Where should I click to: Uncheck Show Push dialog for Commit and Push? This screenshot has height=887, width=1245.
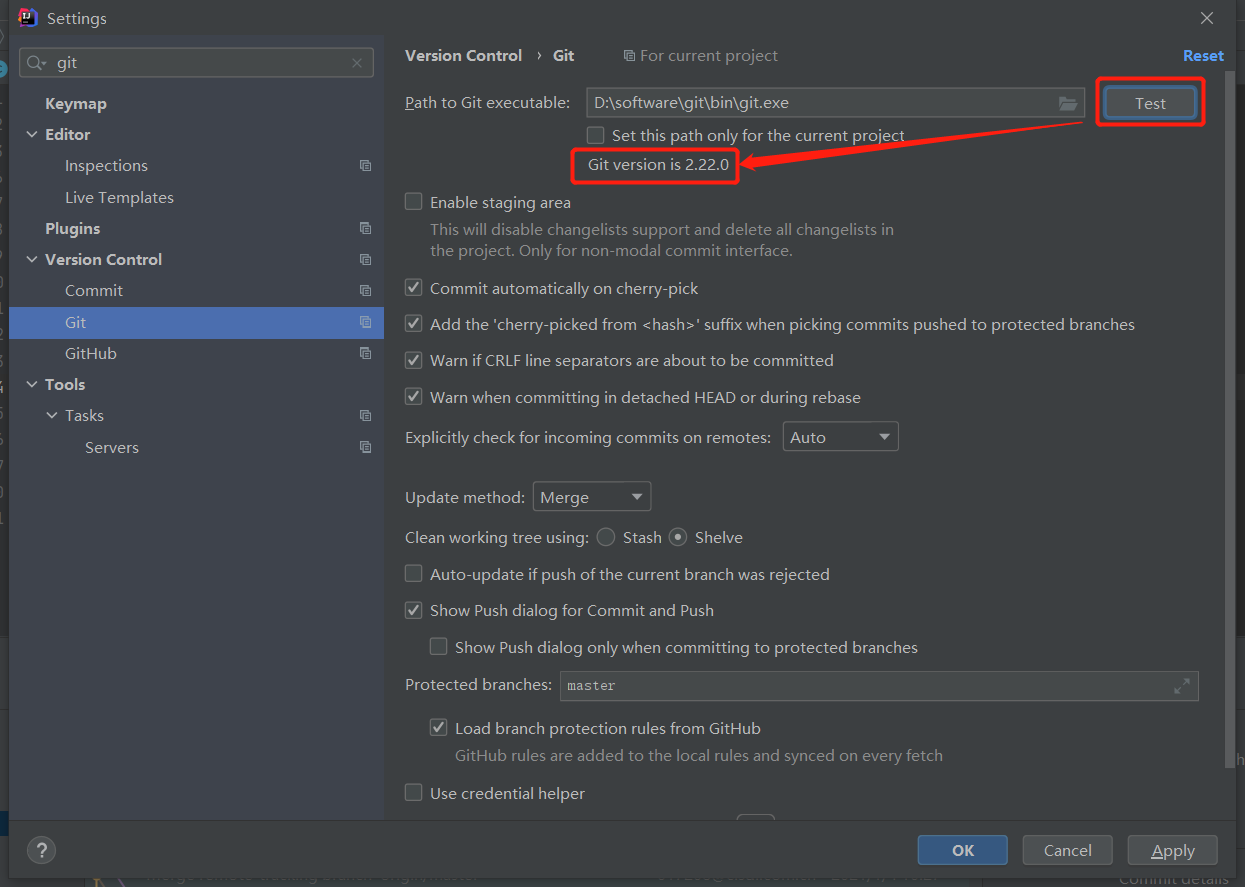(413, 610)
